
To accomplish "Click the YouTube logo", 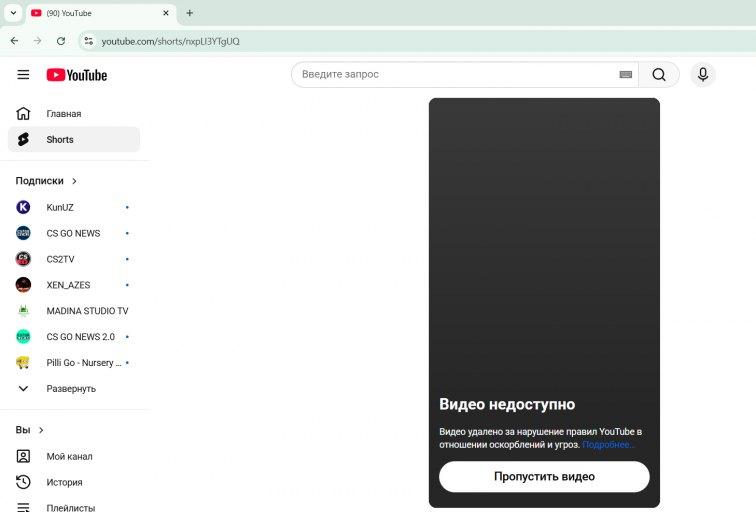I will click(77, 75).
